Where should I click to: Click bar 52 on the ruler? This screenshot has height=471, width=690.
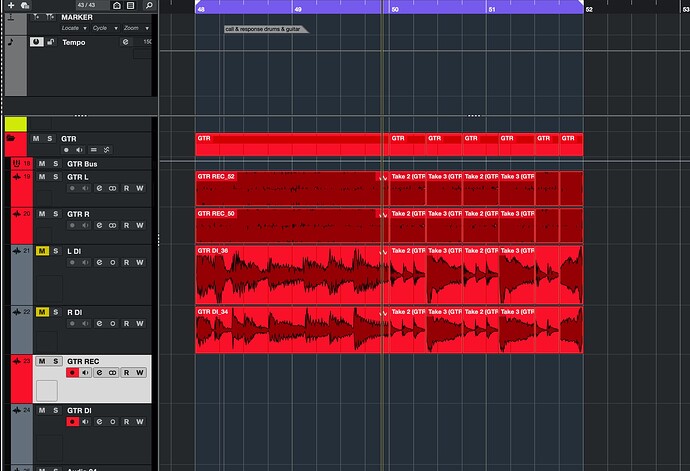(x=589, y=9)
